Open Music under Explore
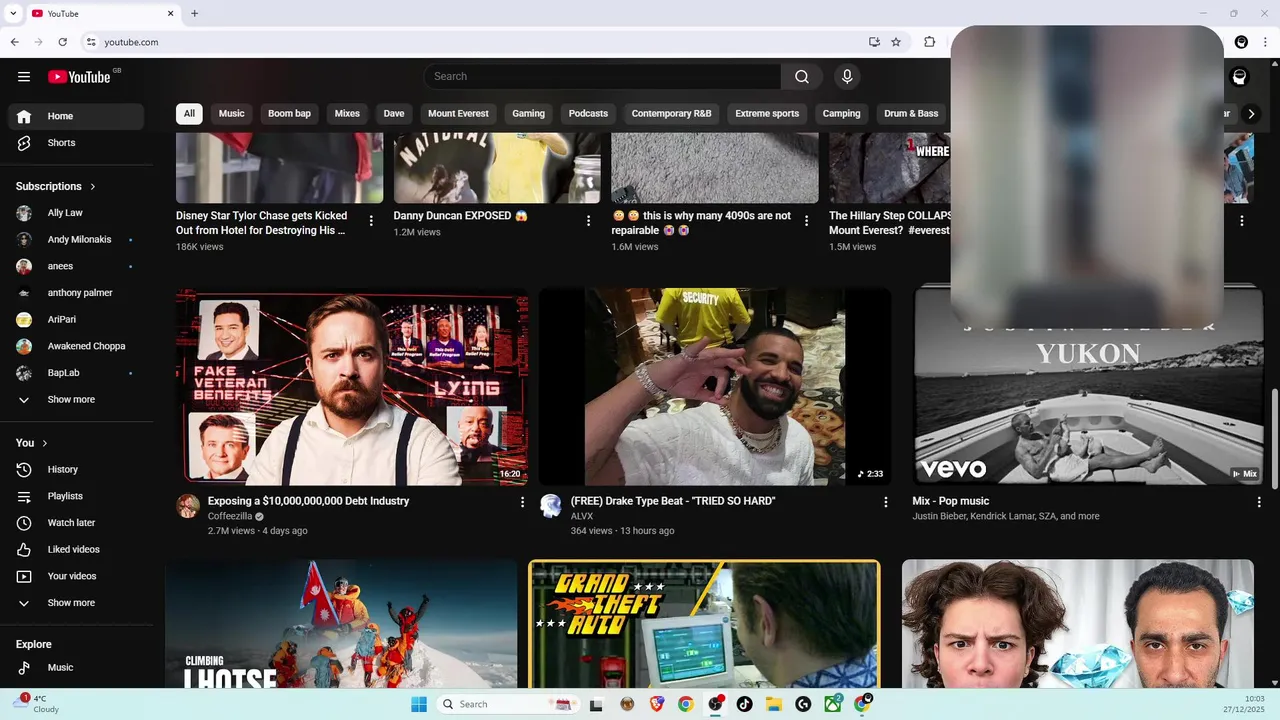 (x=76, y=667)
